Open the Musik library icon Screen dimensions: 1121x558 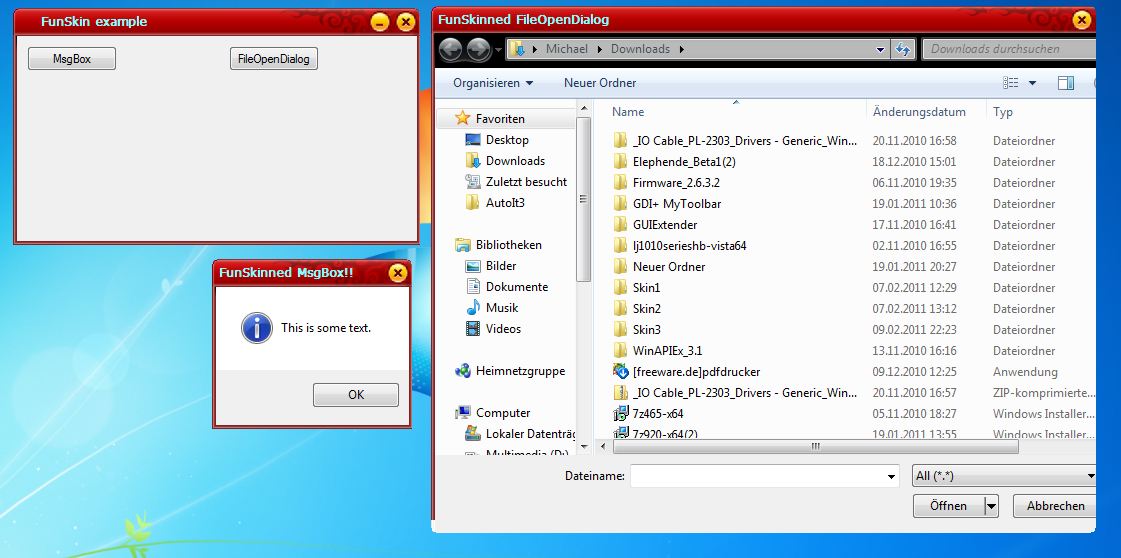[x=474, y=308]
